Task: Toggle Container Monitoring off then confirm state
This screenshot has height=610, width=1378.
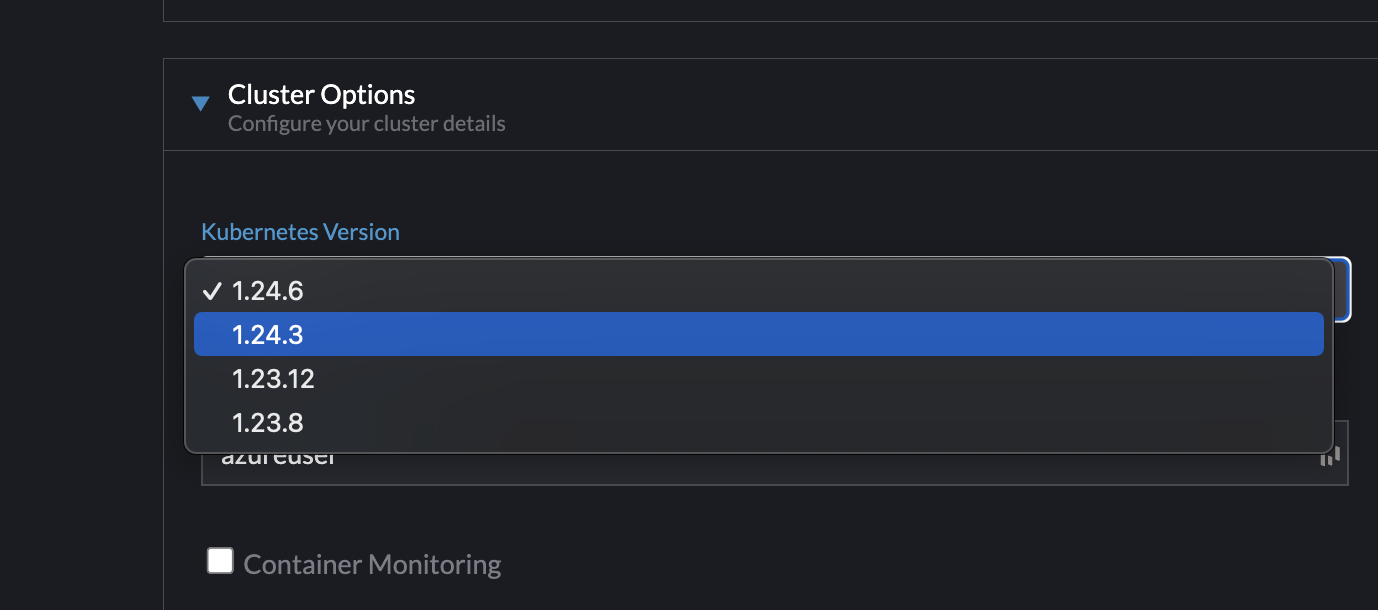Action: (220, 560)
